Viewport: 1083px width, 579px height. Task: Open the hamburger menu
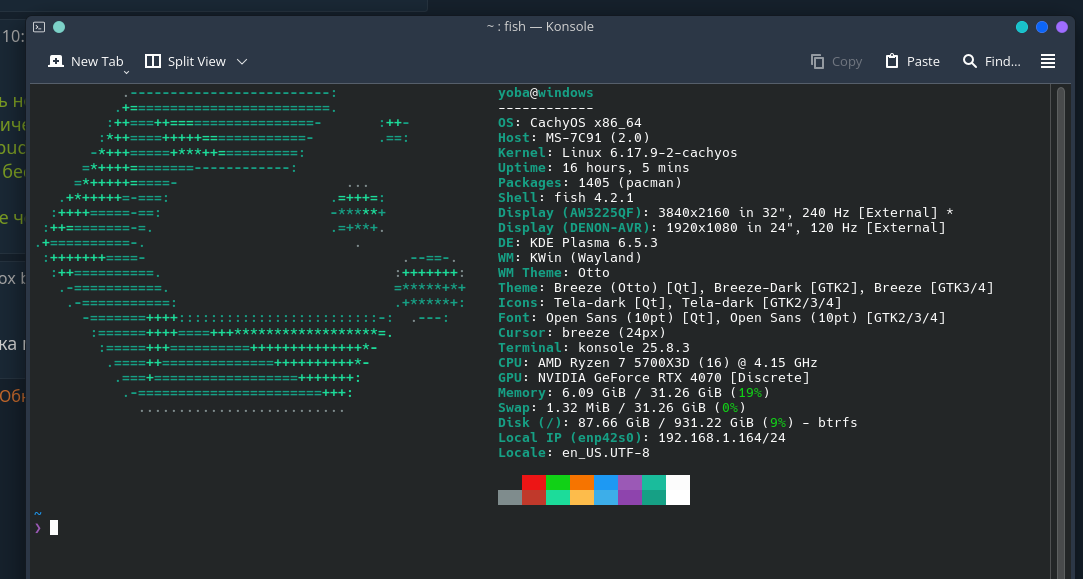point(1048,61)
